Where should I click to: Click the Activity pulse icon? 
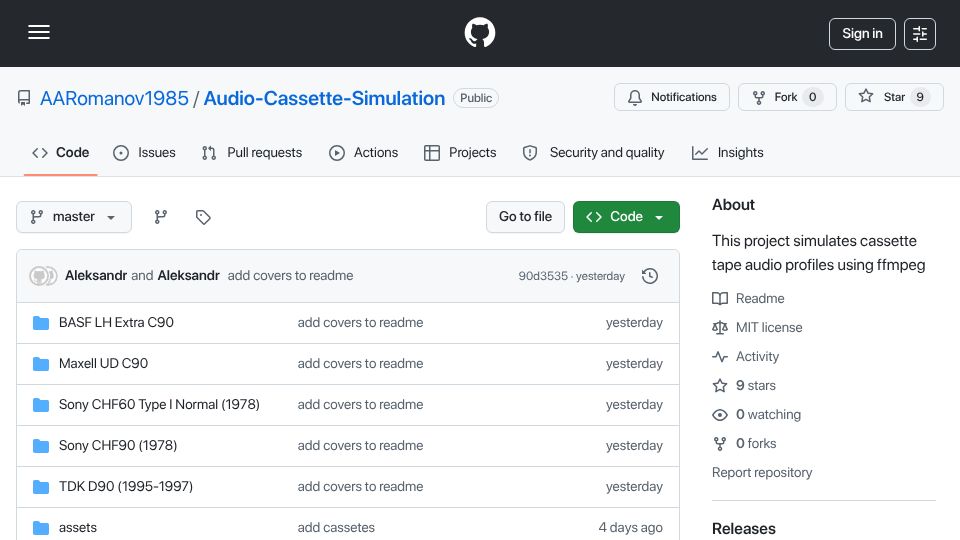click(x=720, y=356)
